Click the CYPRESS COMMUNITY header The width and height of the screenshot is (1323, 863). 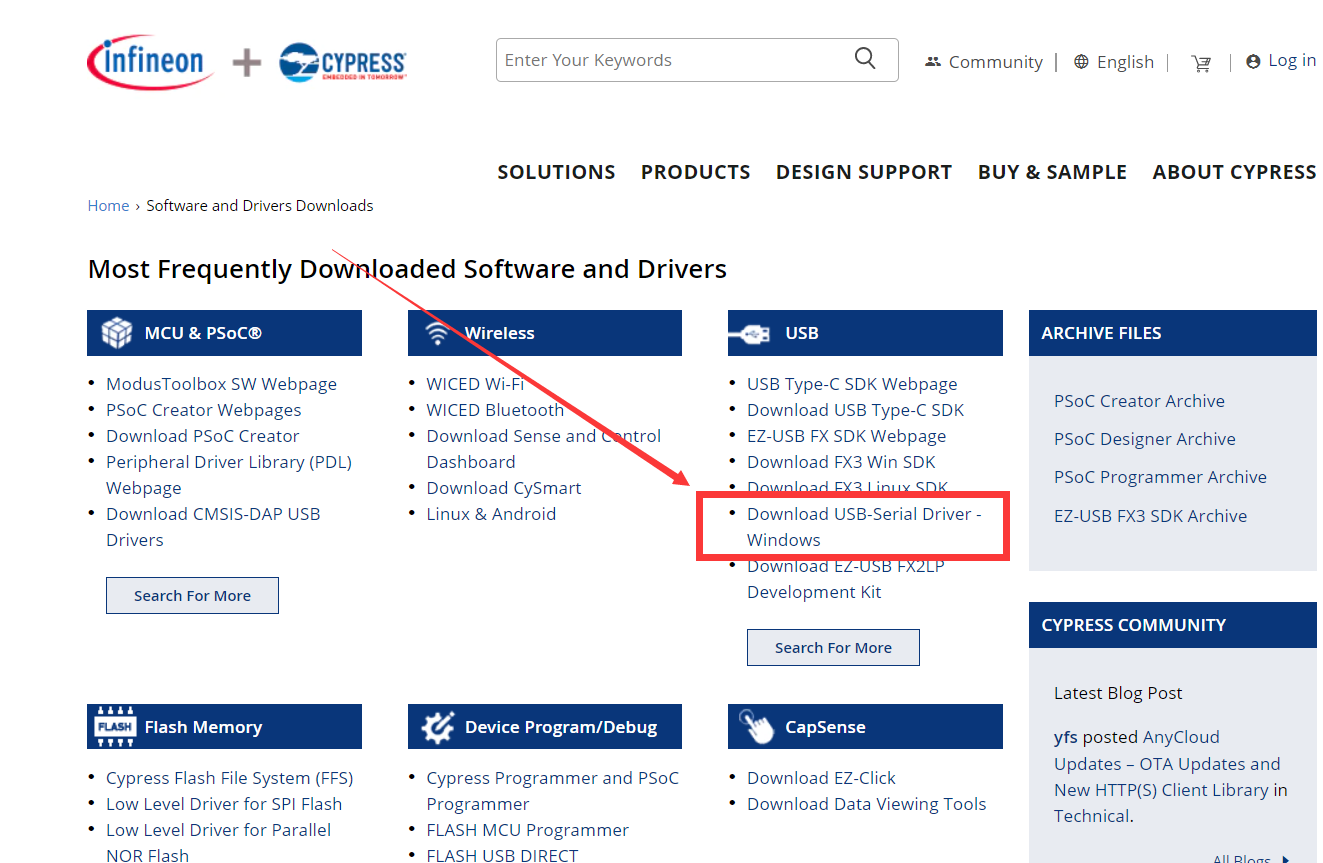point(1172,625)
